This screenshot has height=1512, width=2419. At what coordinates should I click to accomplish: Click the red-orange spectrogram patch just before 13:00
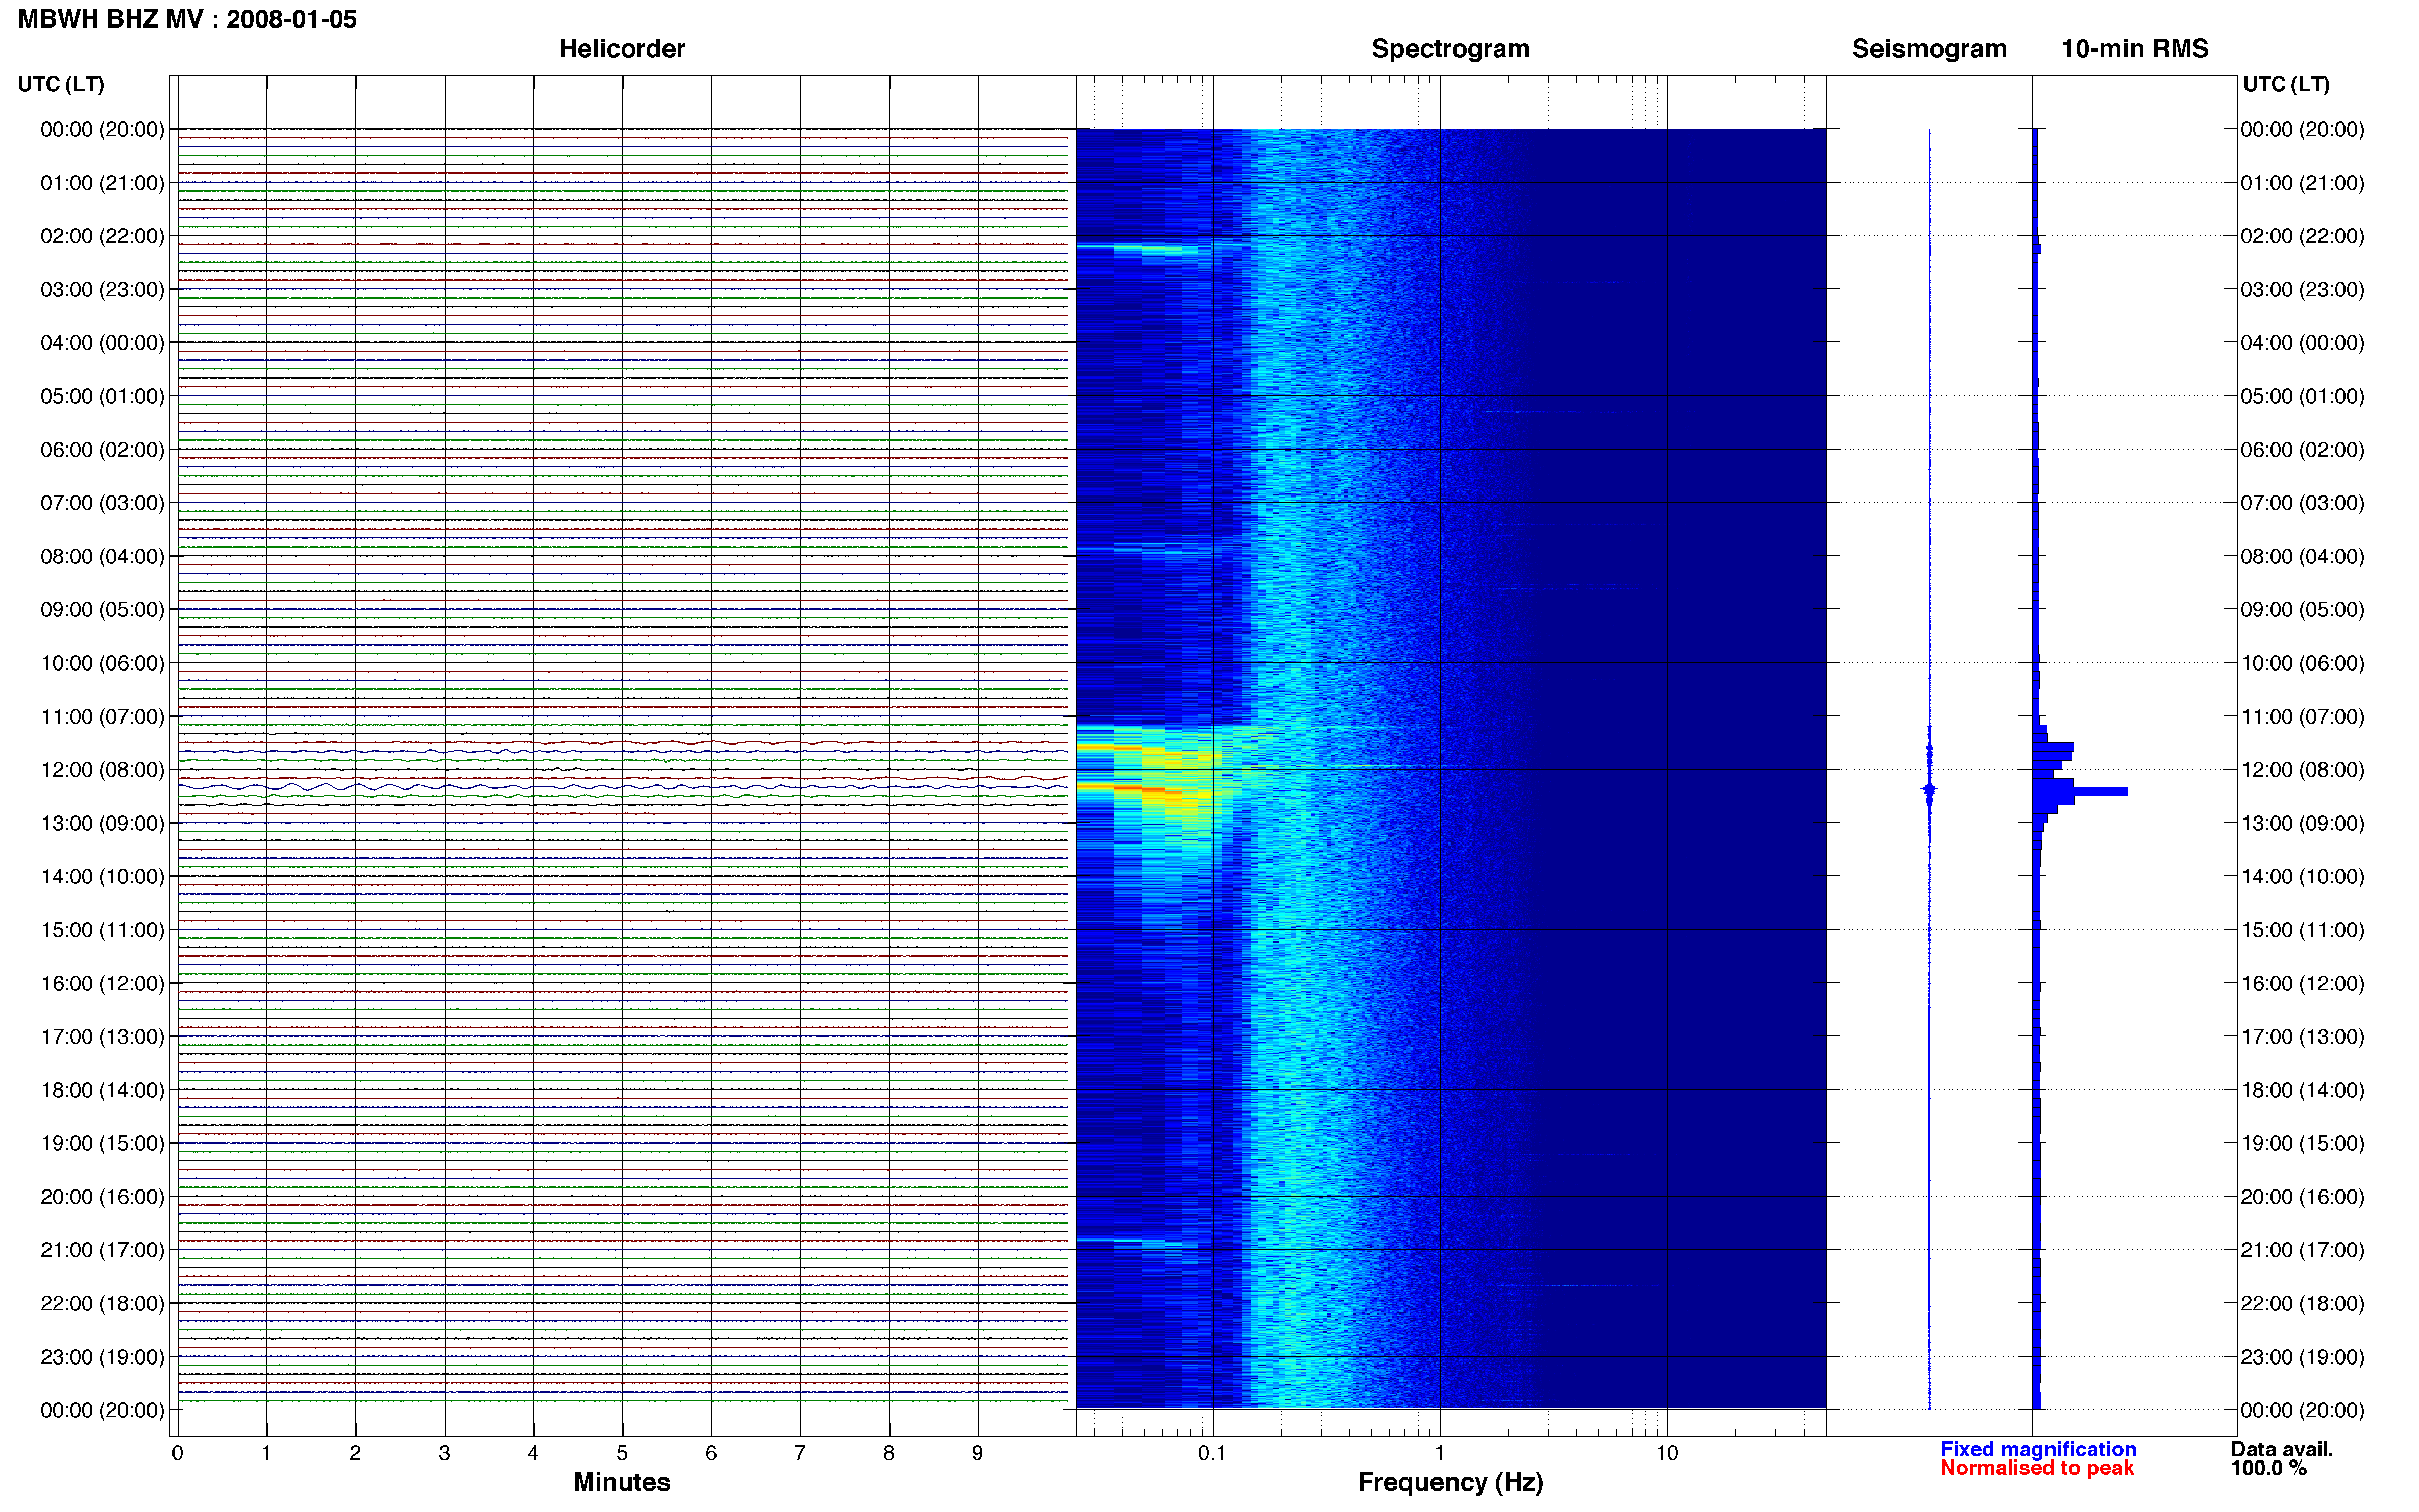[1140, 790]
